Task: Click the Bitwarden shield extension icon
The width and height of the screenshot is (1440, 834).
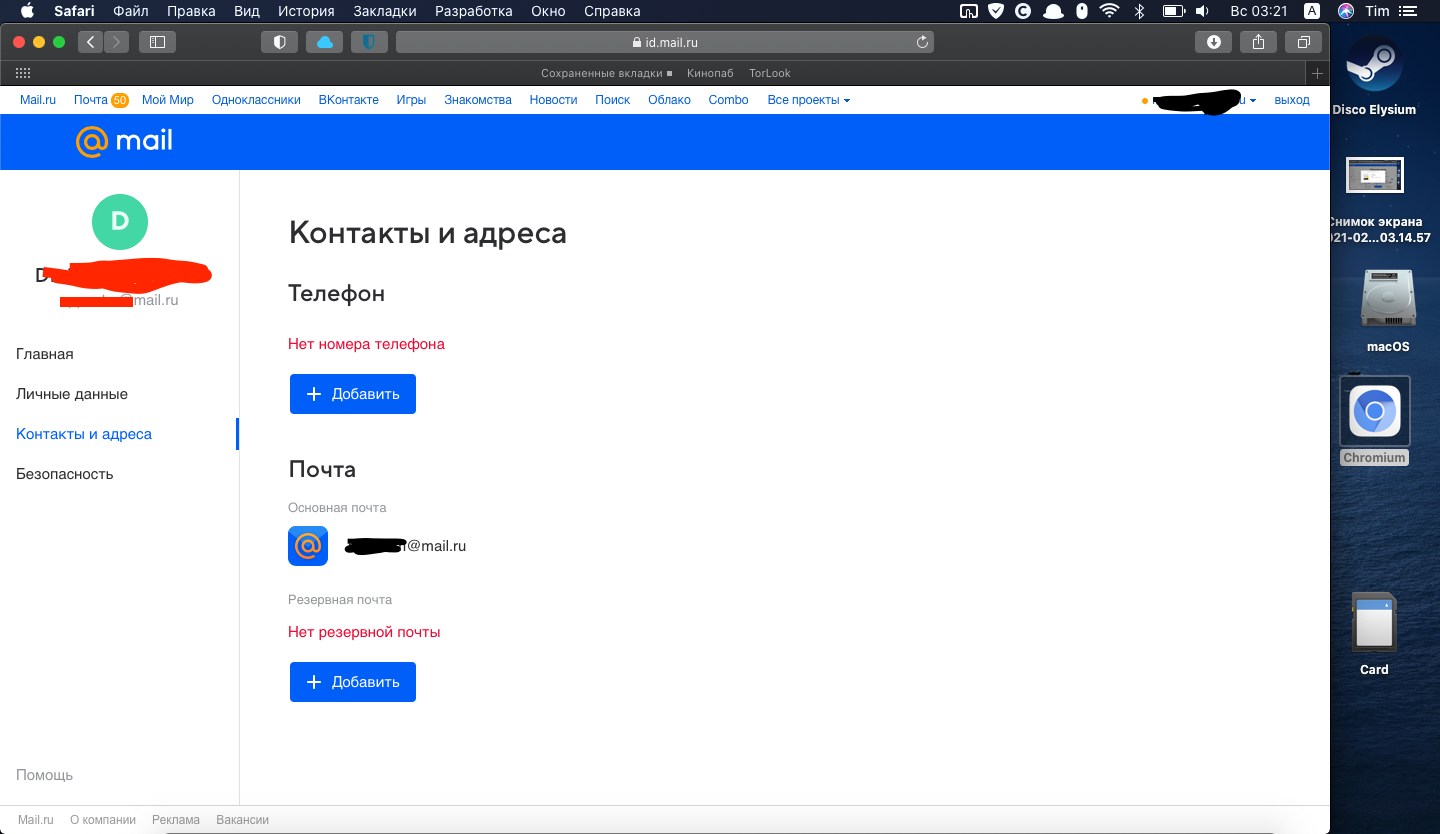Action: [x=368, y=42]
